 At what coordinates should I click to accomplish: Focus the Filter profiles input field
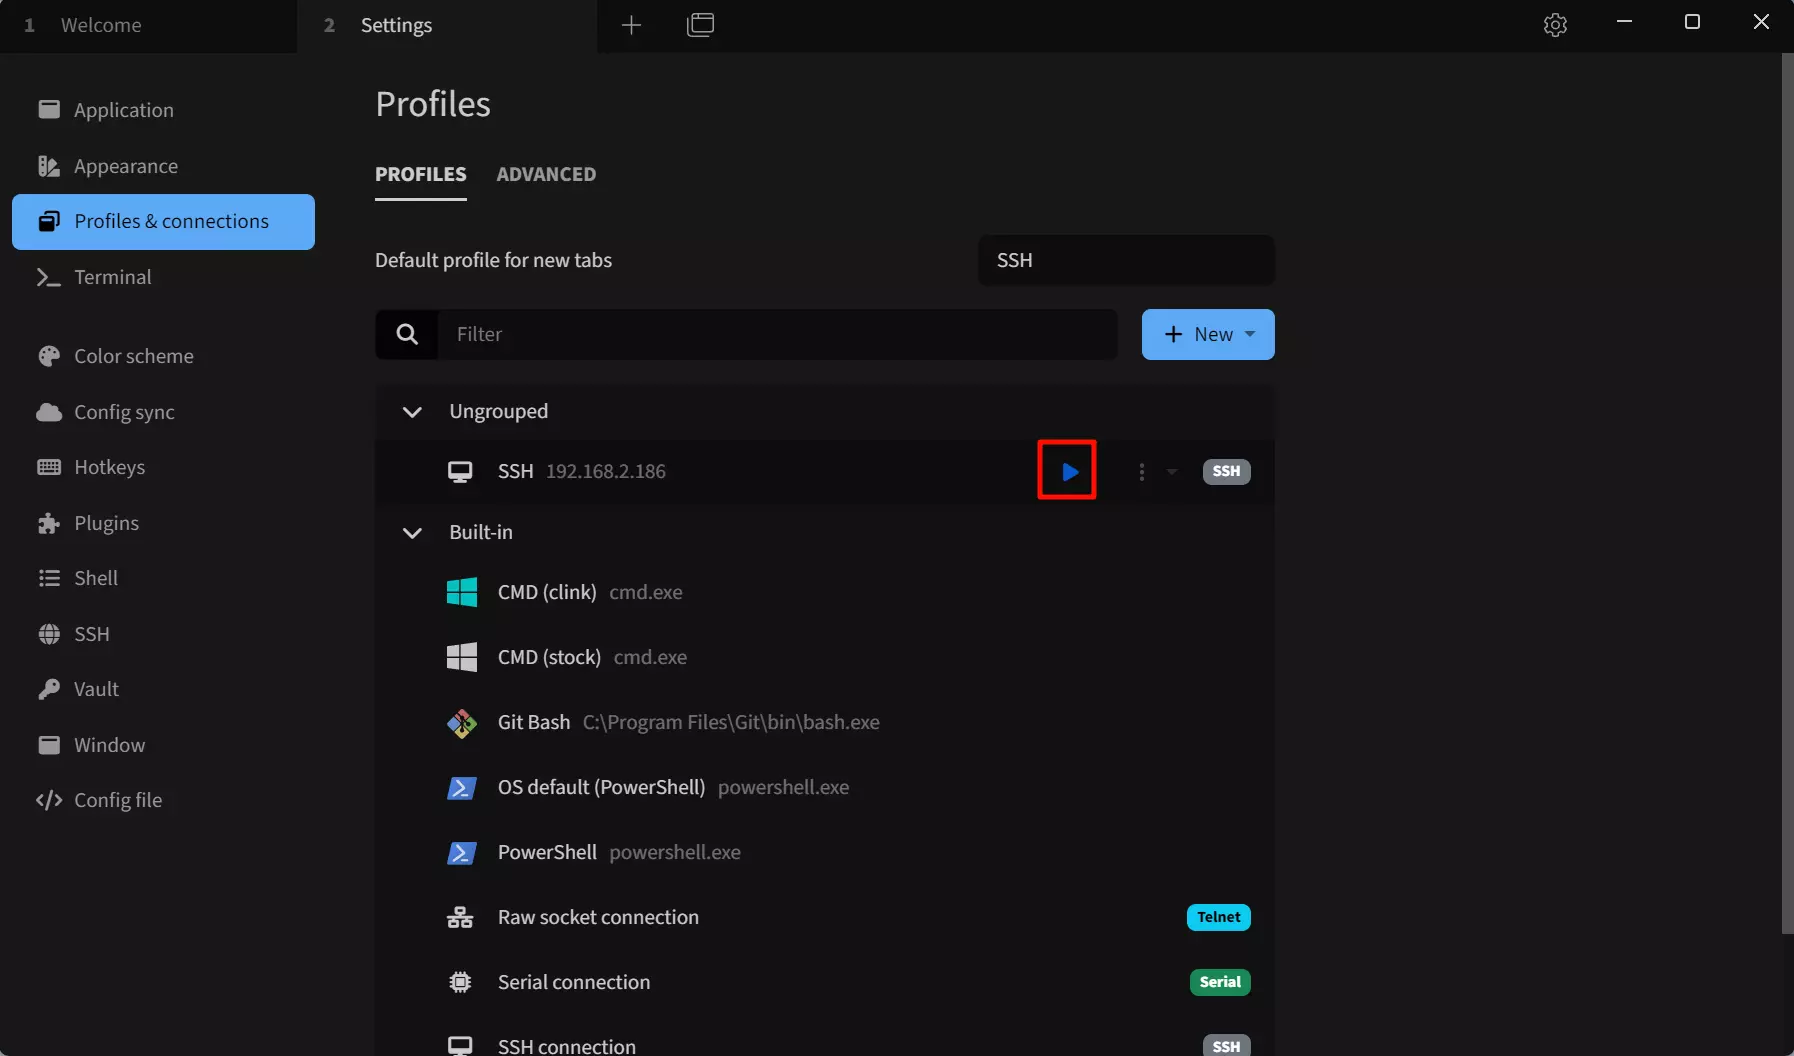coord(777,334)
